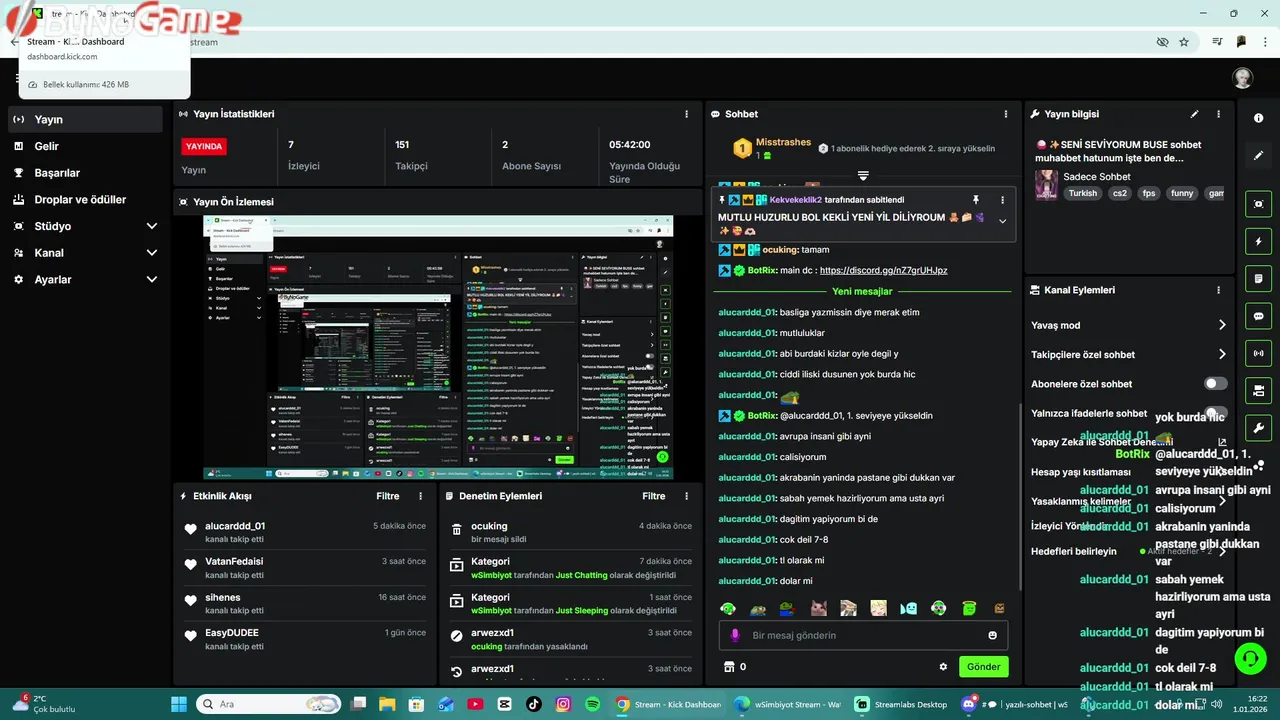1280x720 pixels.
Task: Send message with Gönder button
Action: click(x=983, y=667)
